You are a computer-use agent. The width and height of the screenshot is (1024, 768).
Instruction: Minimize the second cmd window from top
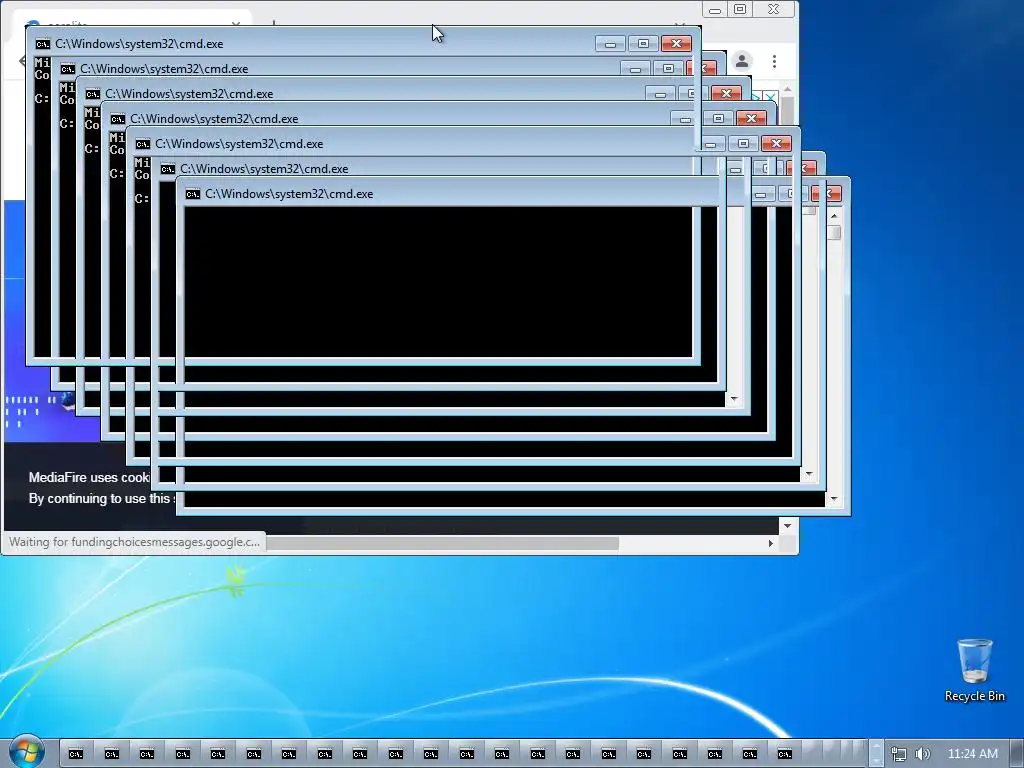pyautogui.click(x=635, y=69)
